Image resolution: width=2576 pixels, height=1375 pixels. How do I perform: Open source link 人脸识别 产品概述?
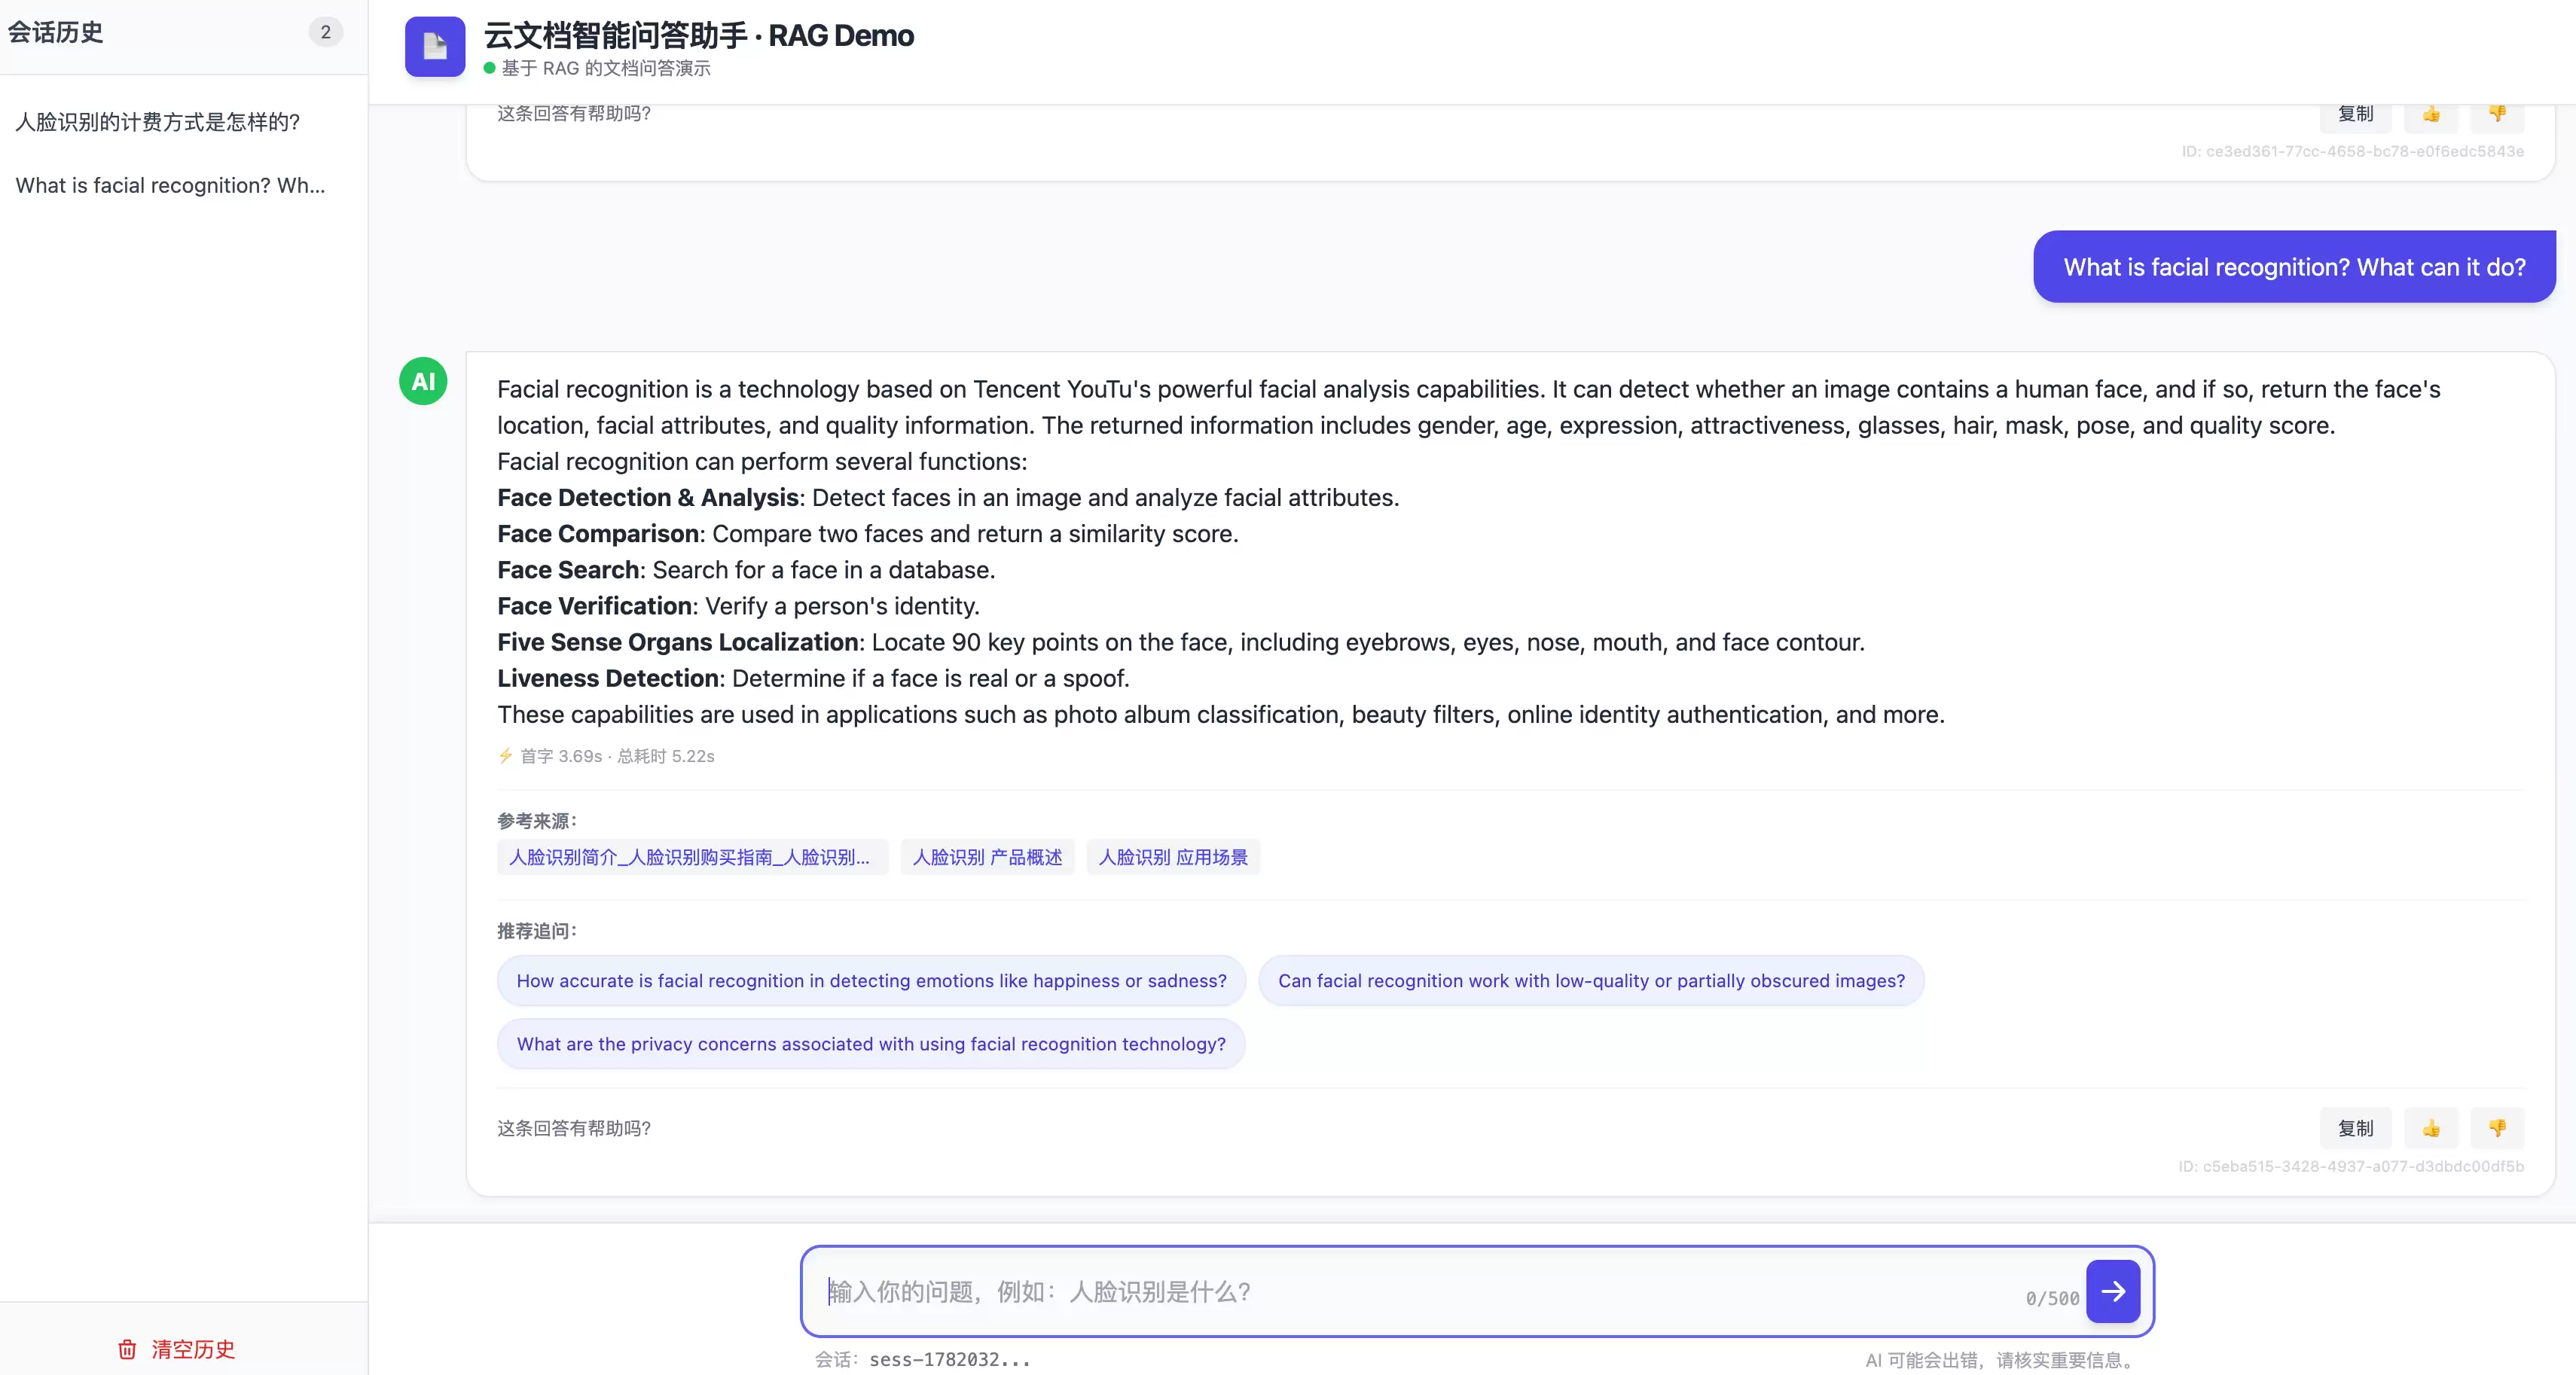click(x=987, y=857)
